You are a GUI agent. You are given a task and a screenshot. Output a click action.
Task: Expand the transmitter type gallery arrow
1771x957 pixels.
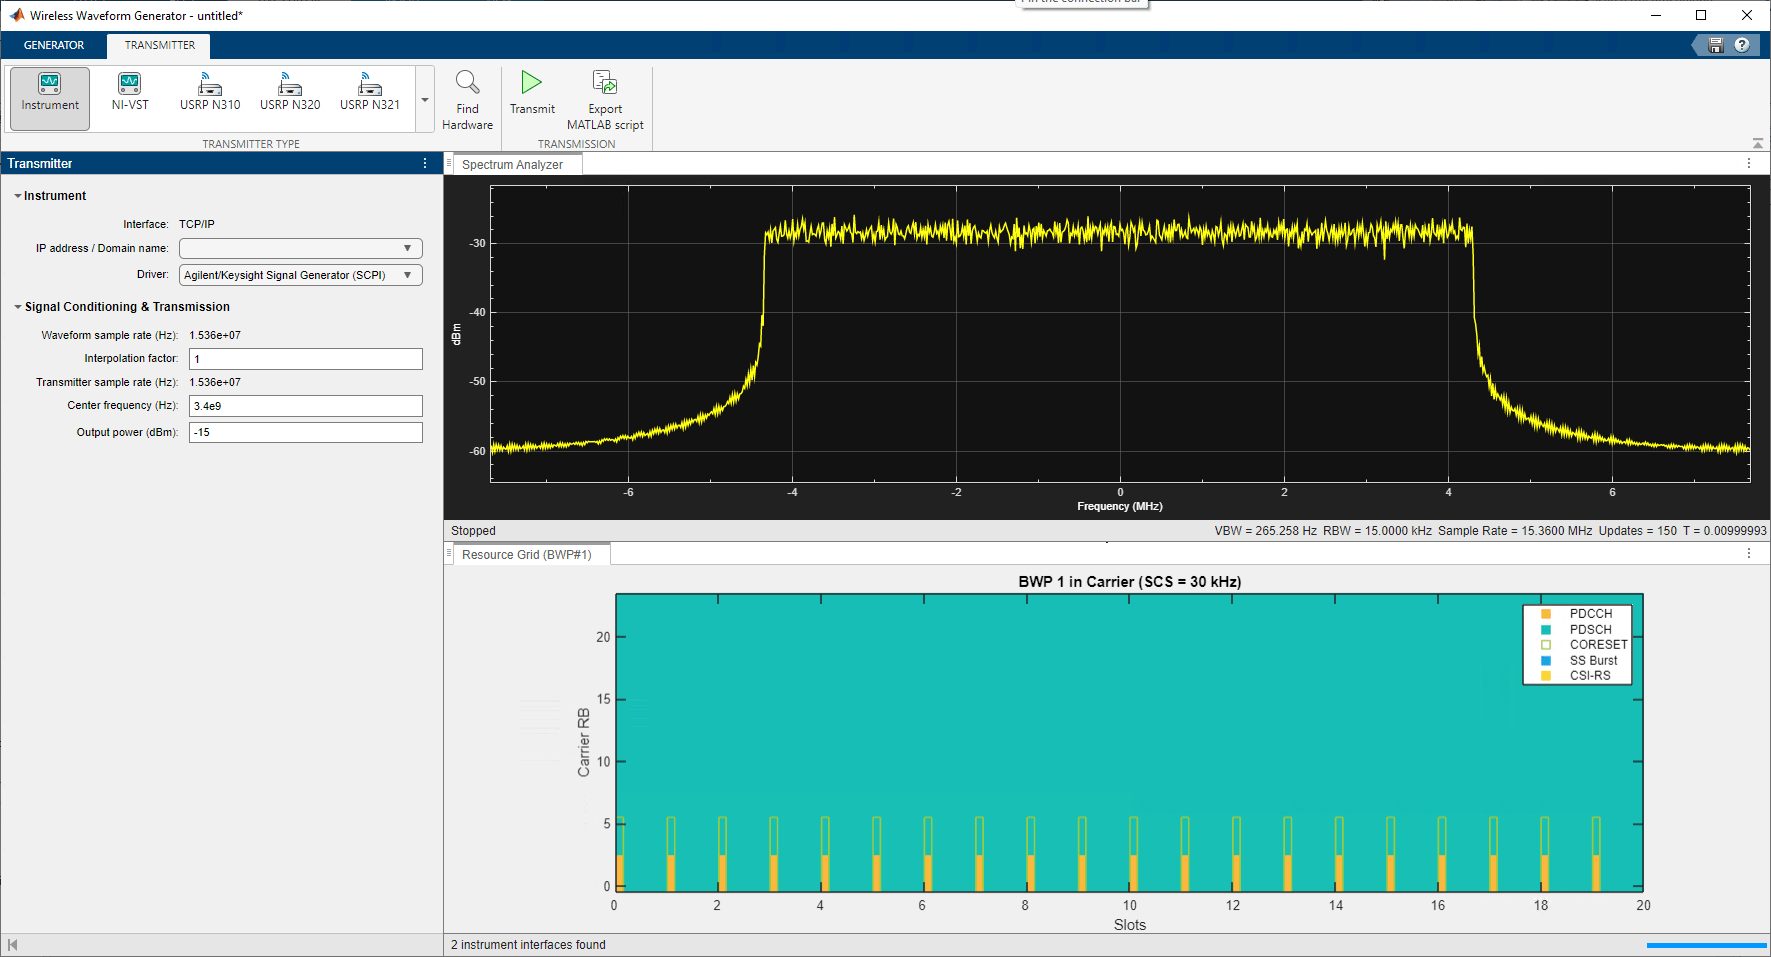pos(425,100)
